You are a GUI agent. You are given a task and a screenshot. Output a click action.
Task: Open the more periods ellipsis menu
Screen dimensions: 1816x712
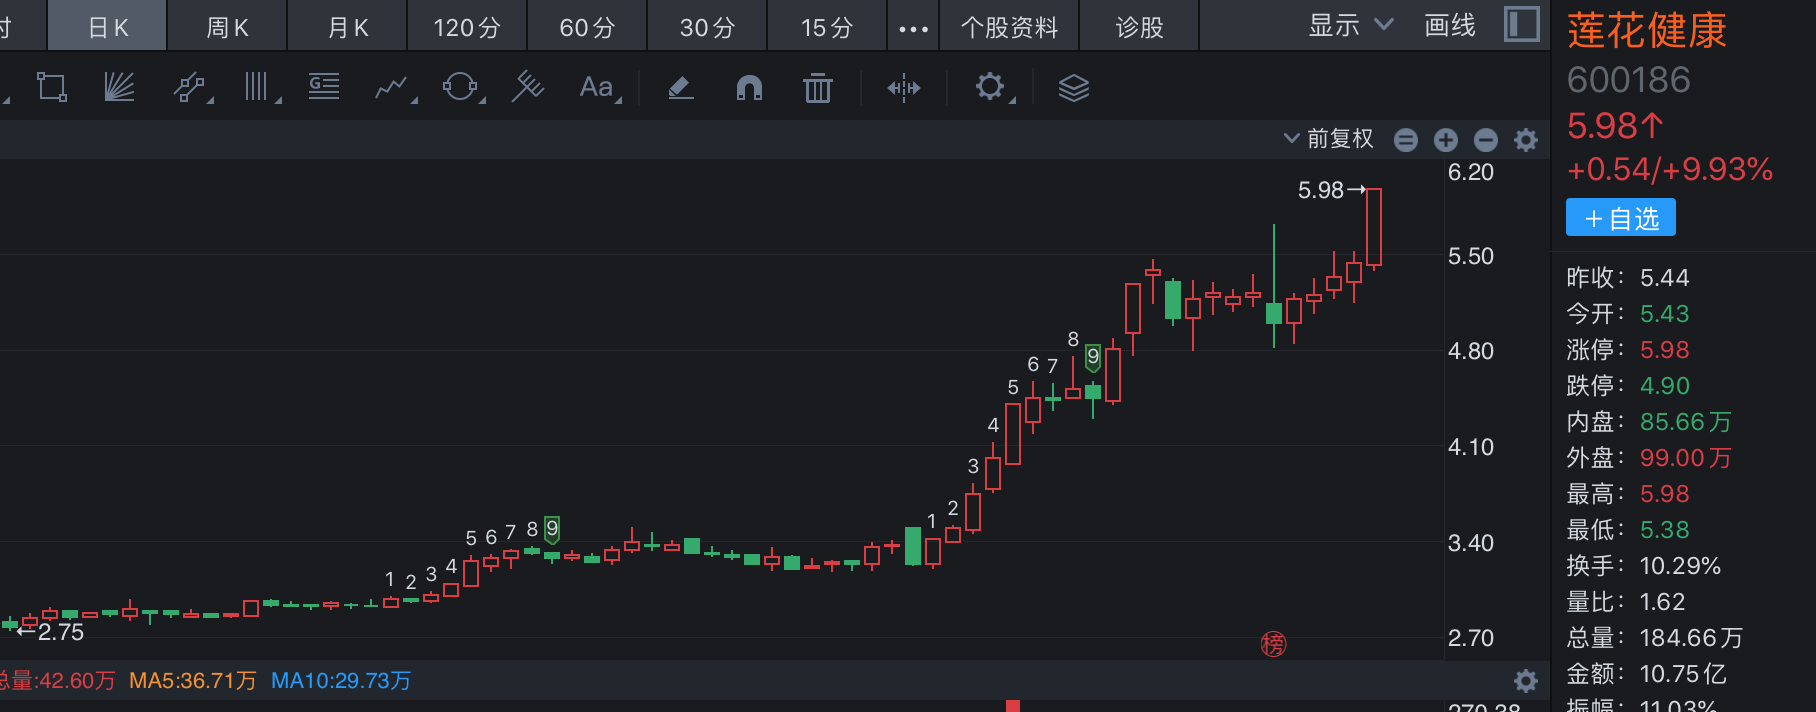pos(913,28)
